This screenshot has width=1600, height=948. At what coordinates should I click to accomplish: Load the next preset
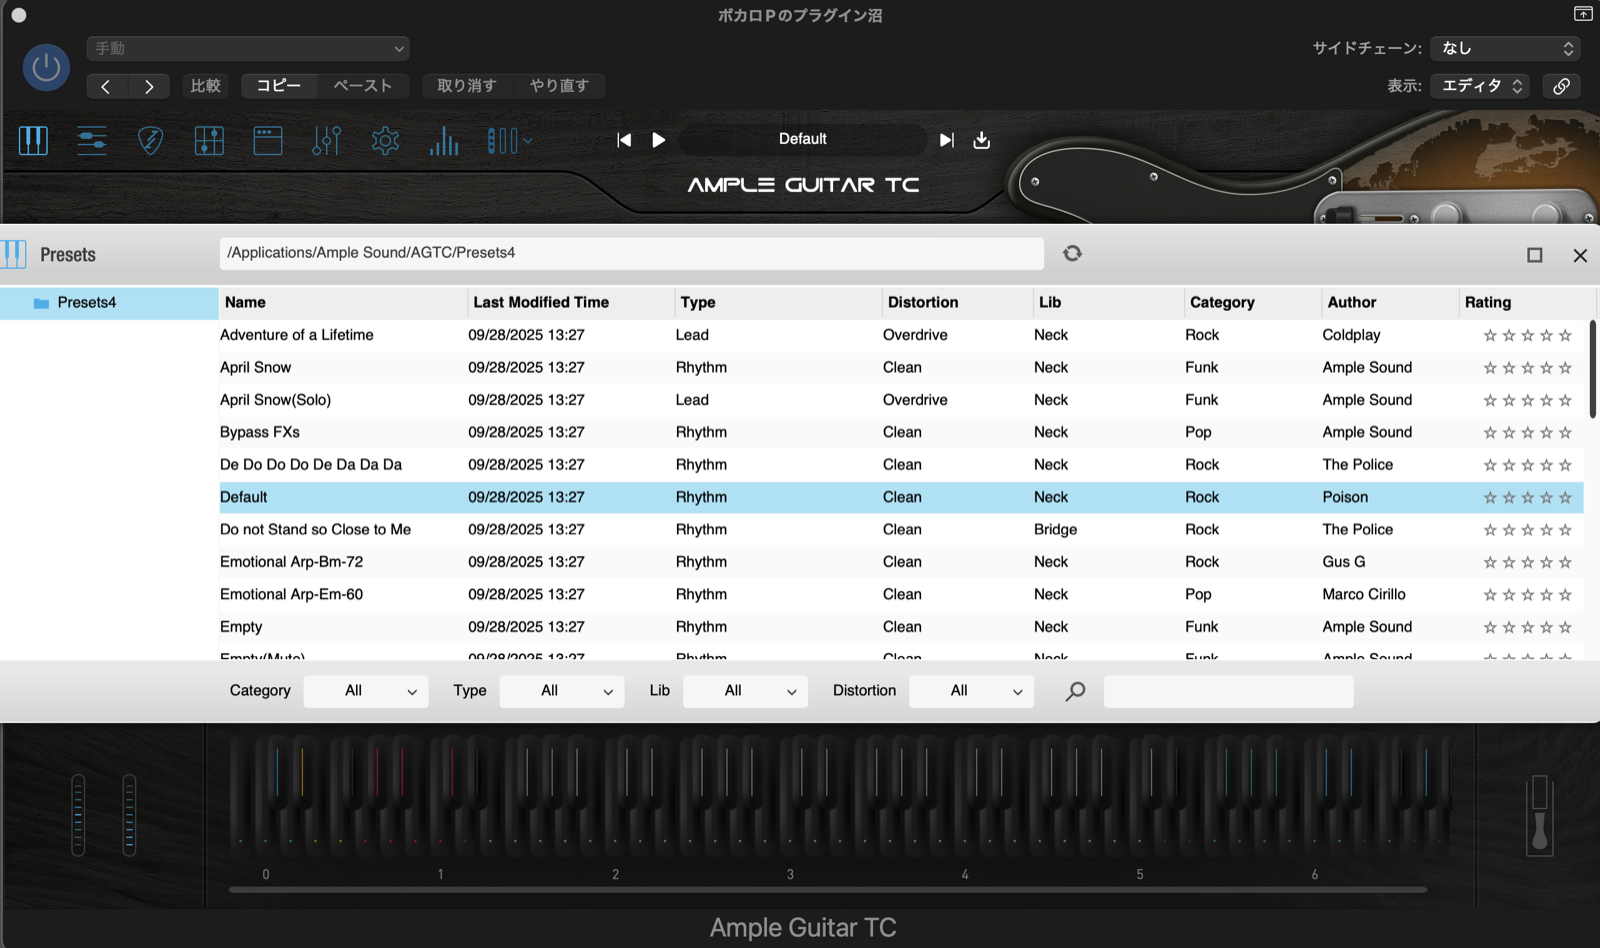(946, 140)
